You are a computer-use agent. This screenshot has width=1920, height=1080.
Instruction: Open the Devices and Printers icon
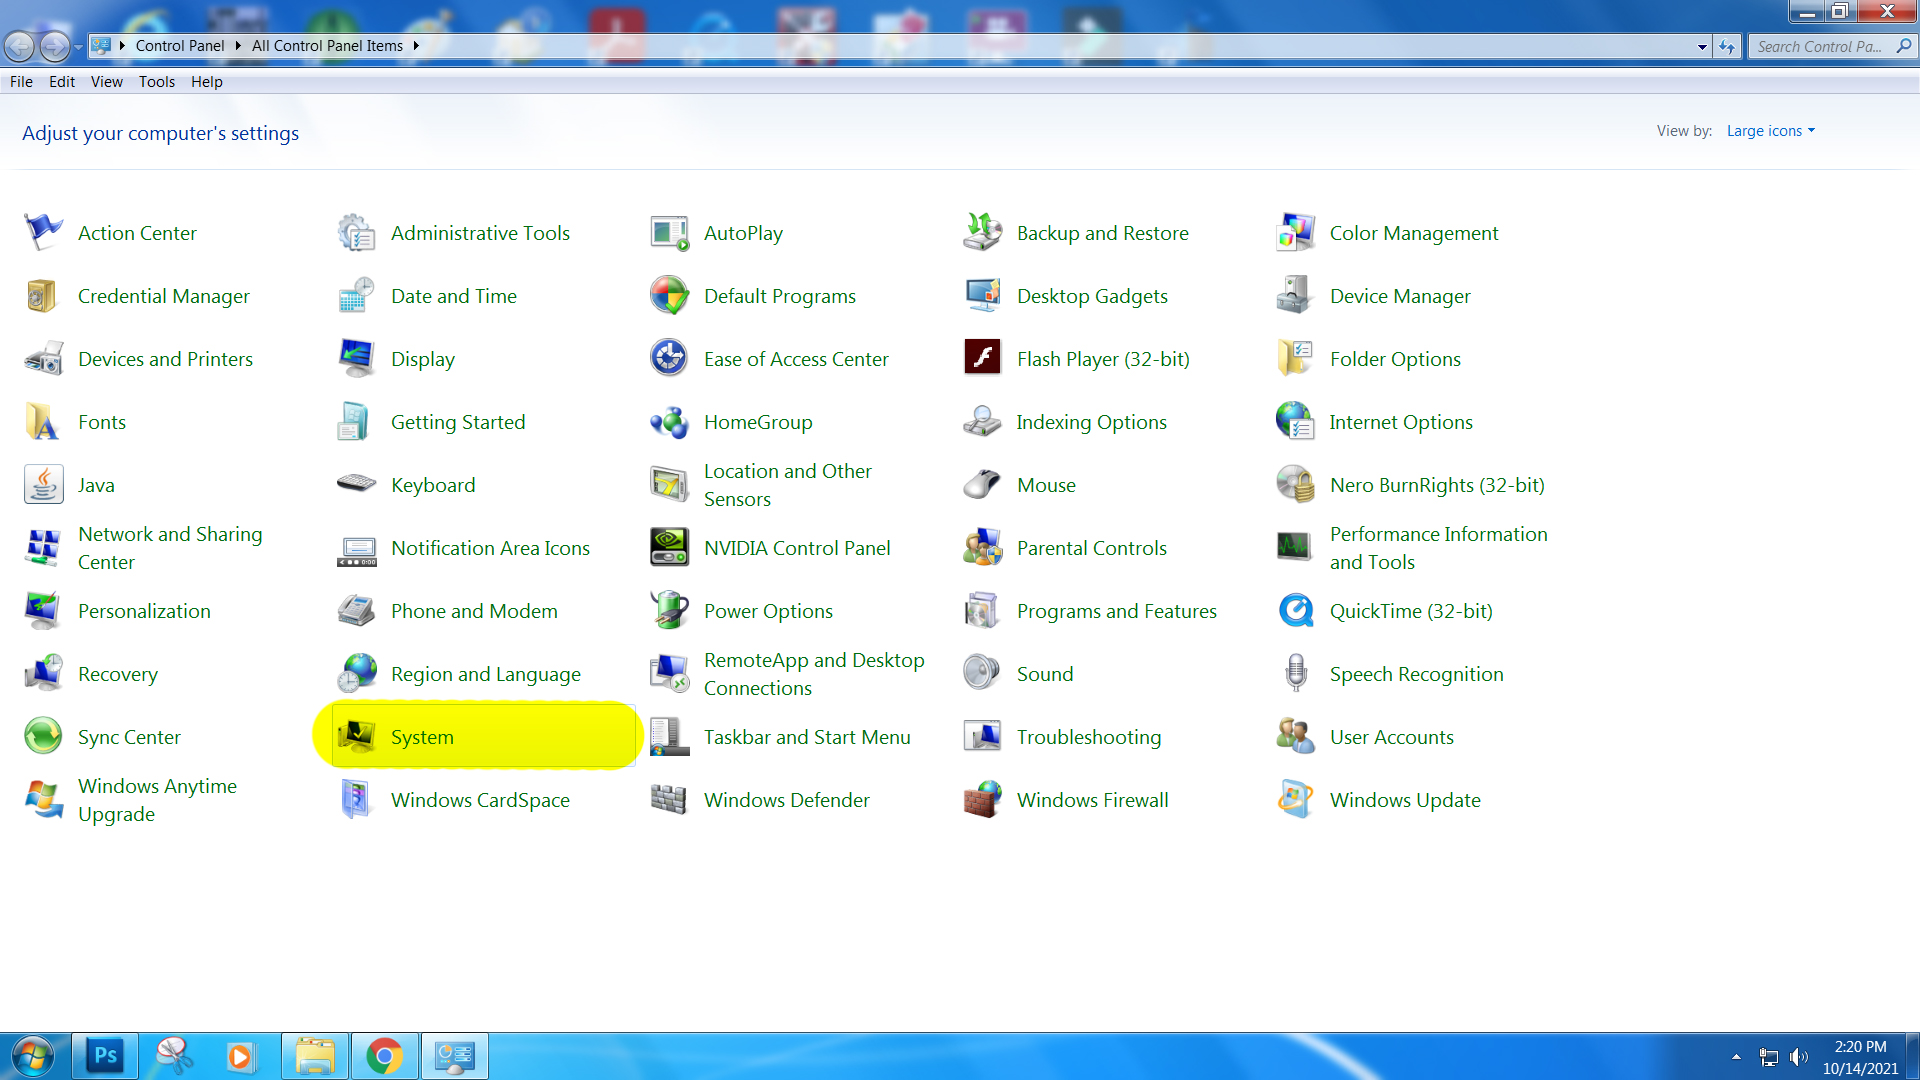pyautogui.click(x=43, y=359)
